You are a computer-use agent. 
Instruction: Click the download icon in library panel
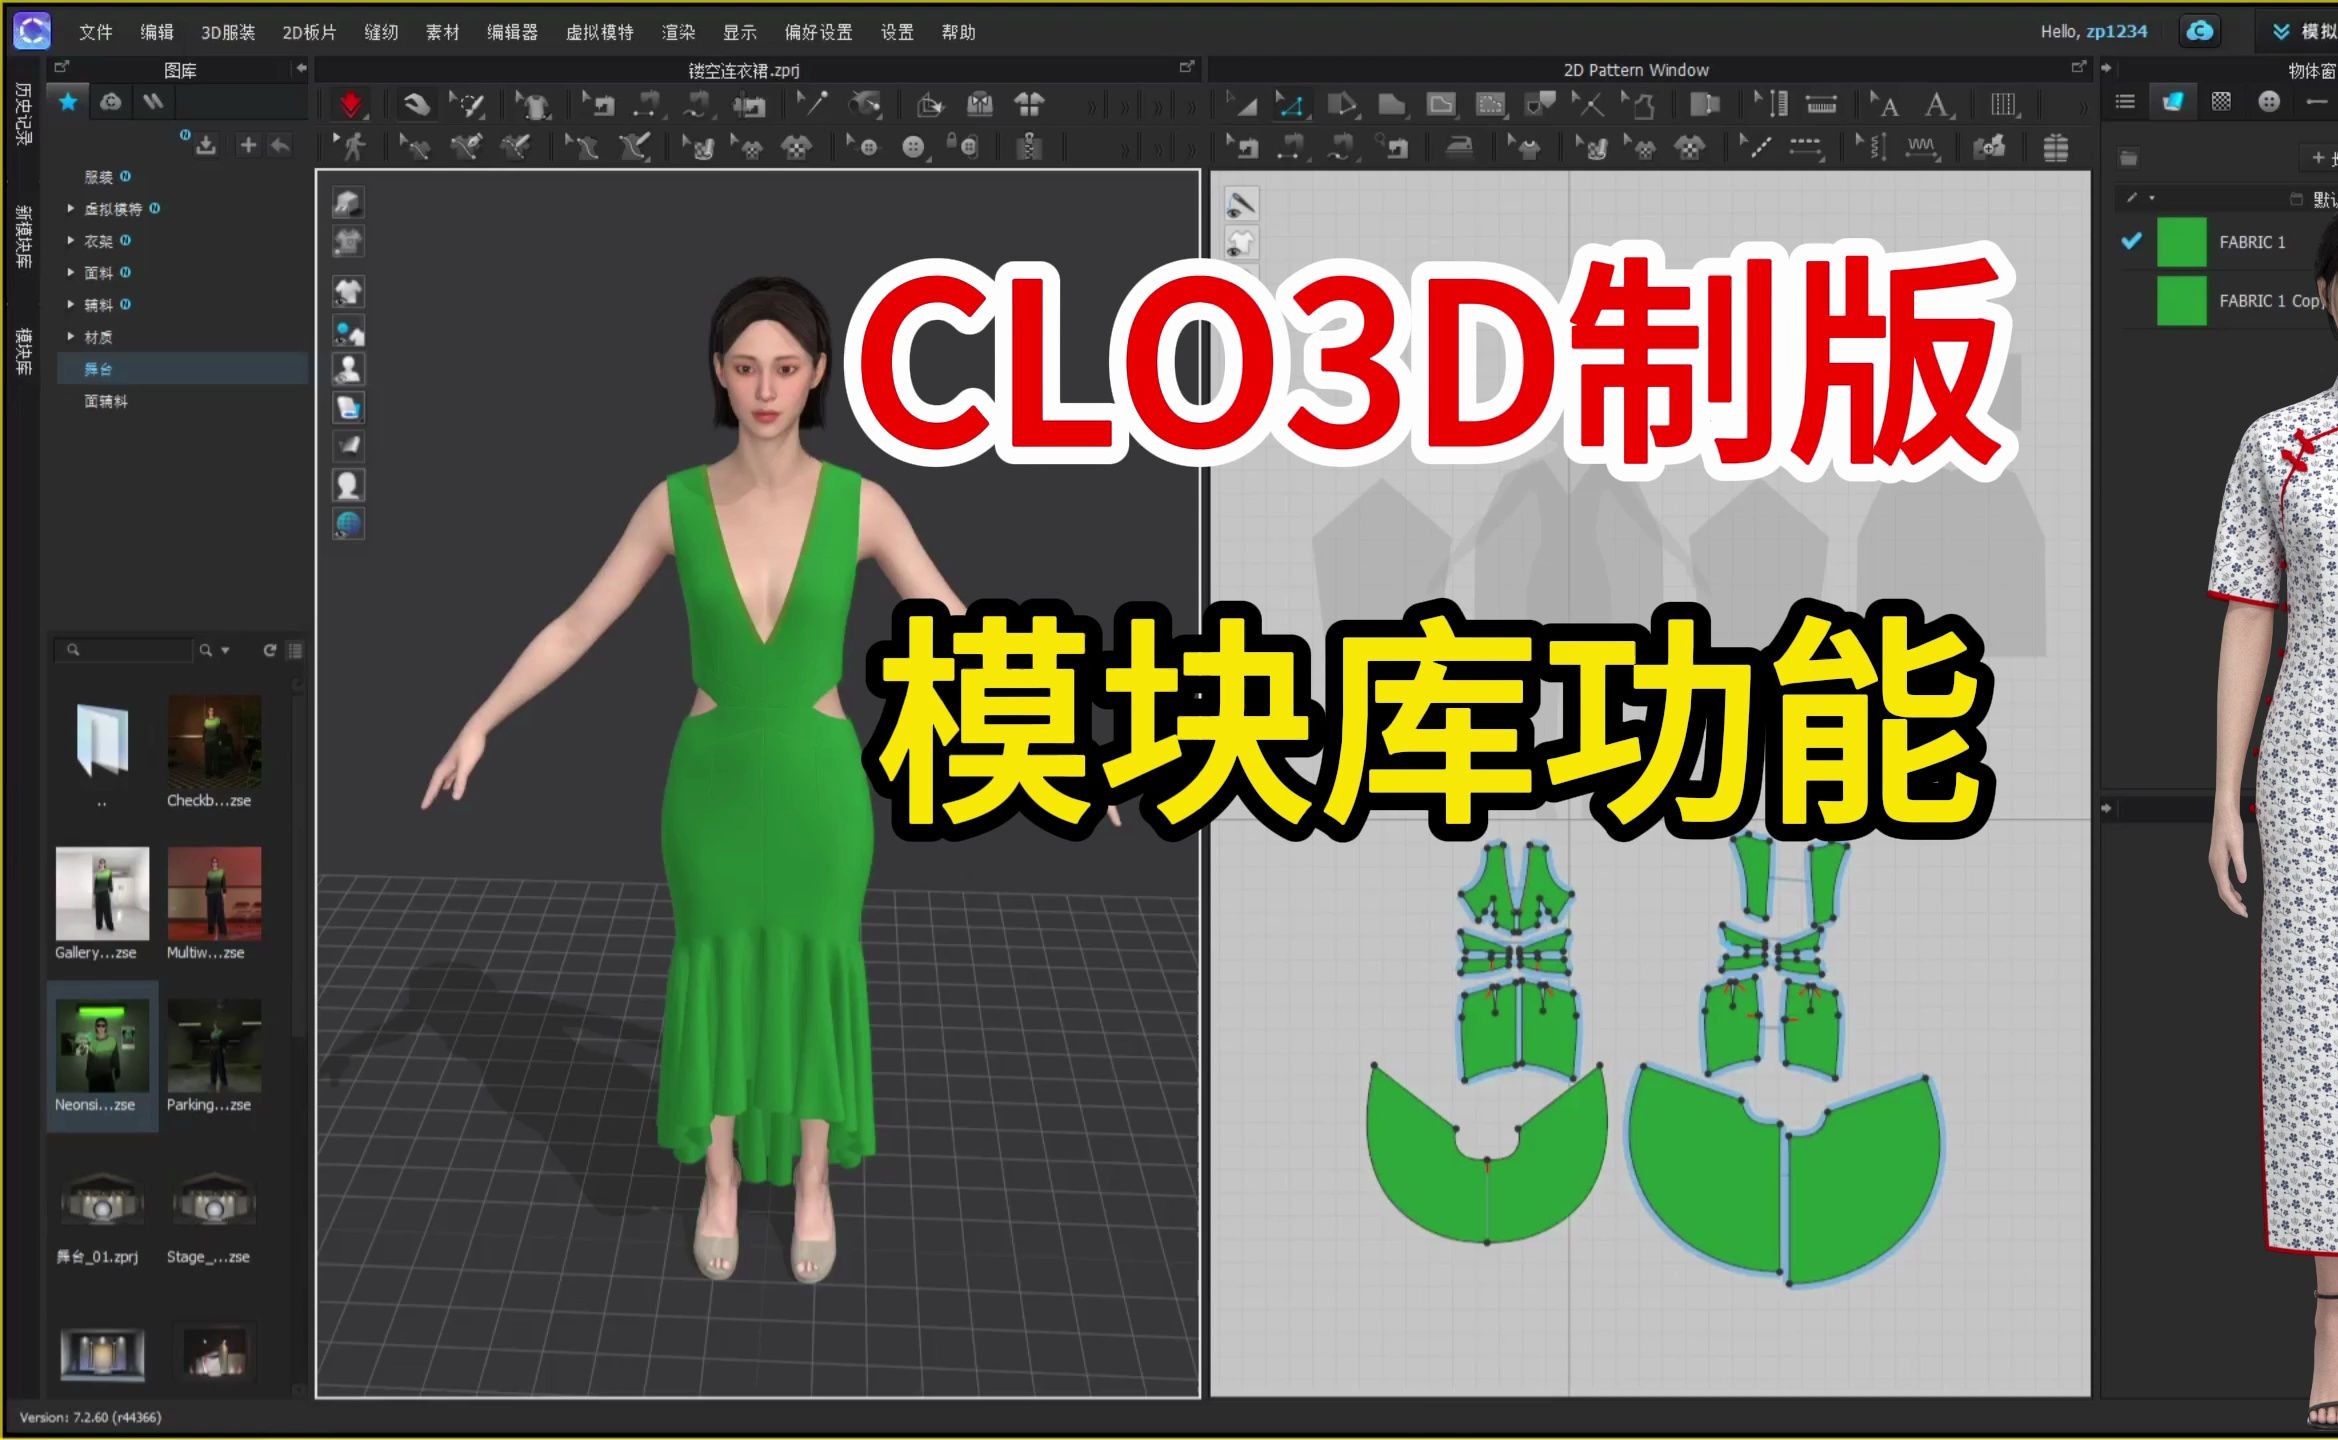click(206, 146)
